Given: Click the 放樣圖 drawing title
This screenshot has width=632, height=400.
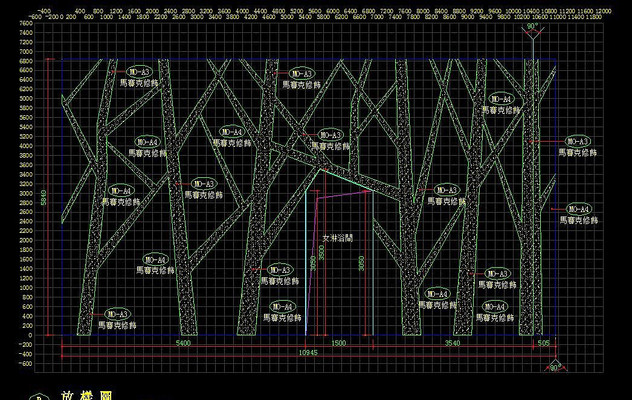Looking at the screenshot, I should tap(85, 395).
